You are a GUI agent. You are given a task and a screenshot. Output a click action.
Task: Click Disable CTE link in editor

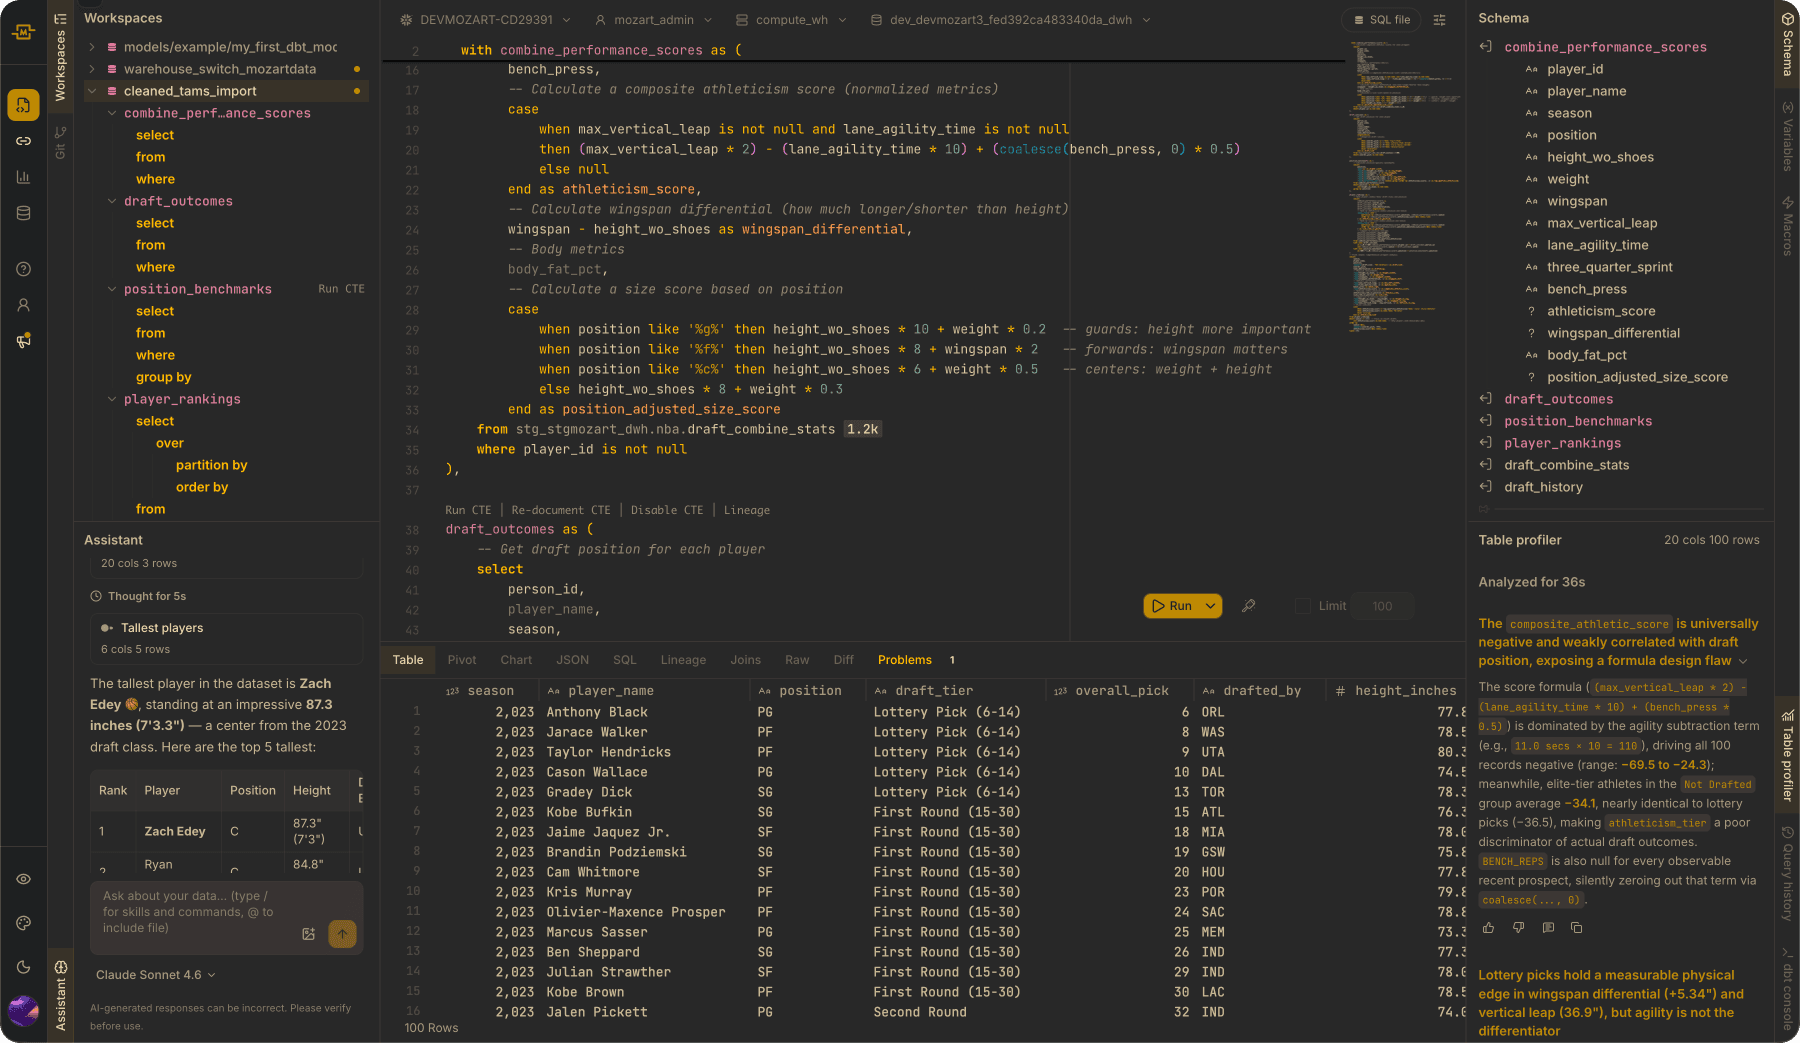pyautogui.click(x=667, y=510)
